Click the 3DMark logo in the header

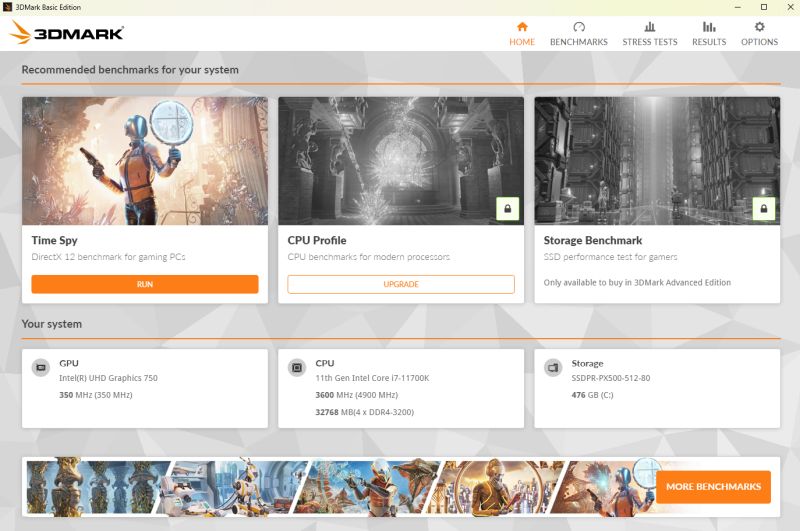66,33
